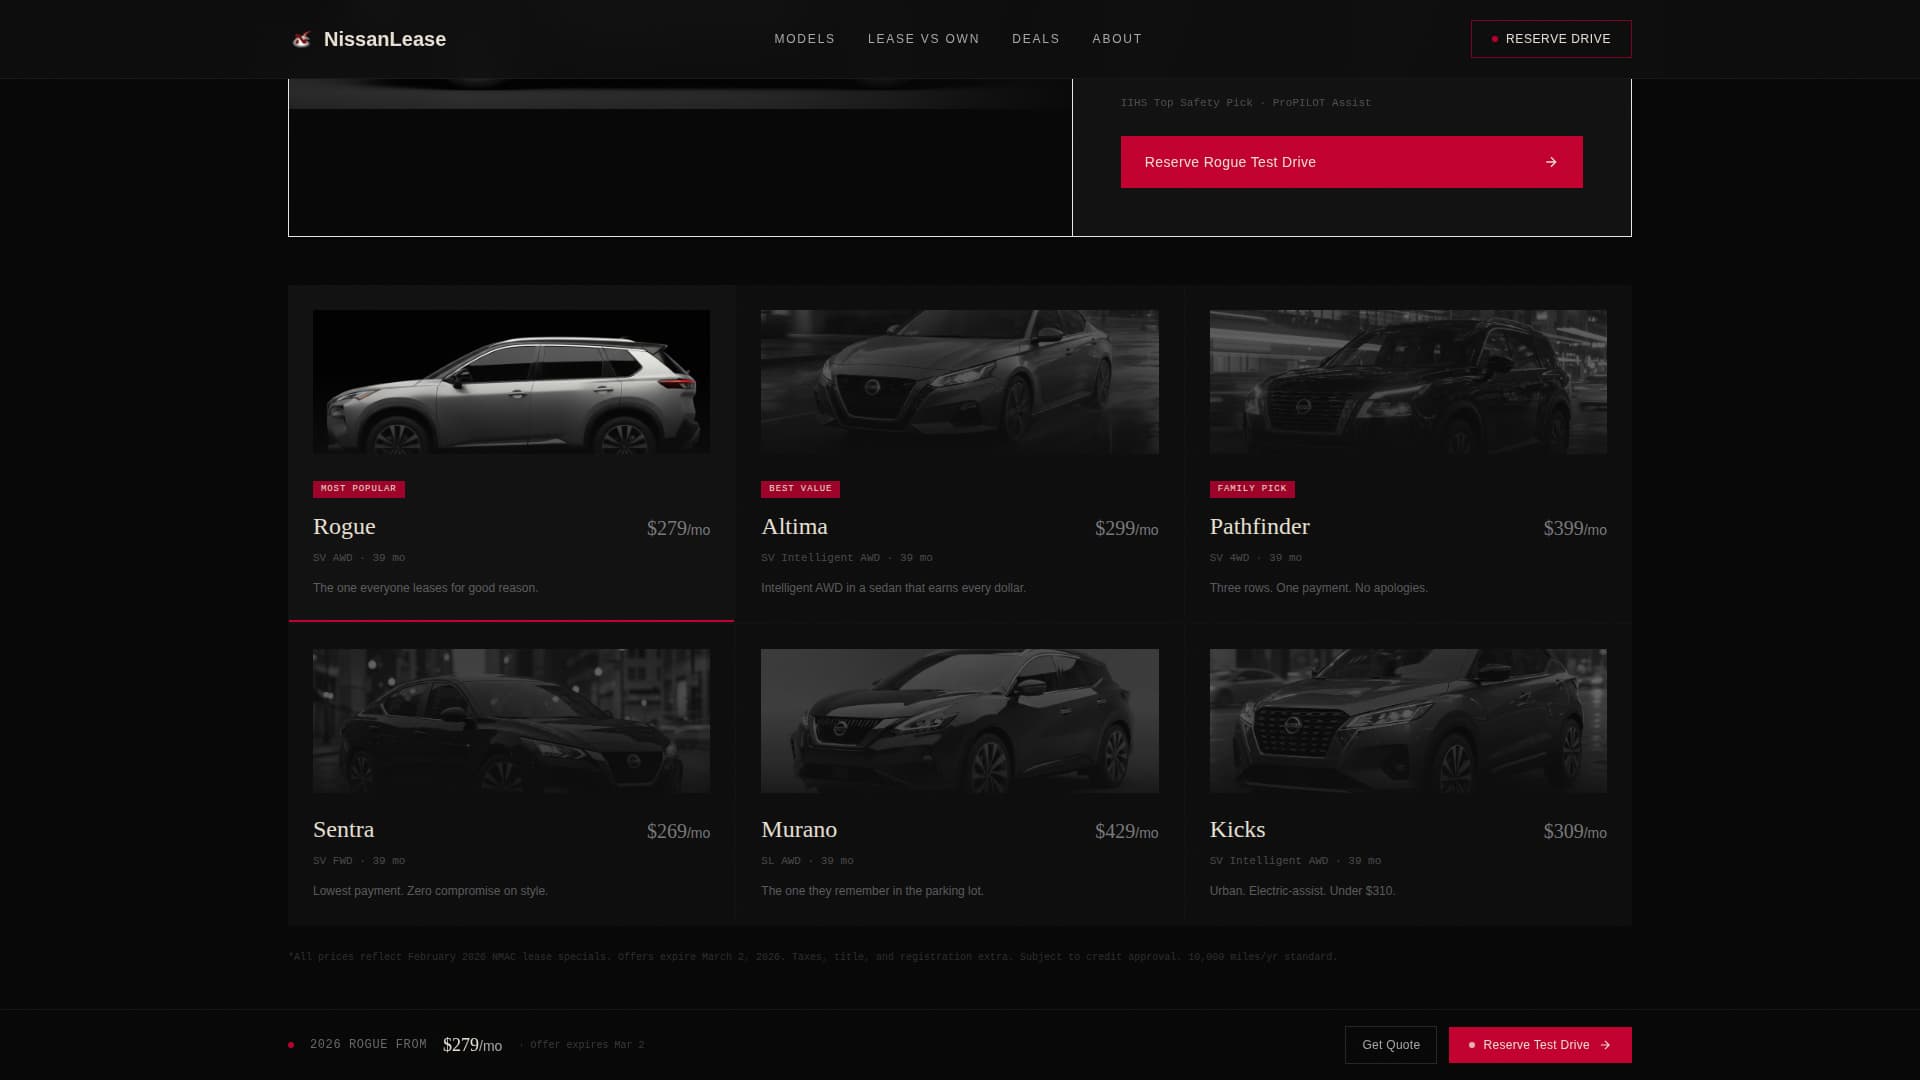Click the $279/mo price on the Rogue card
Image resolution: width=1920 pixels, height=1080 pixels.
678,529
